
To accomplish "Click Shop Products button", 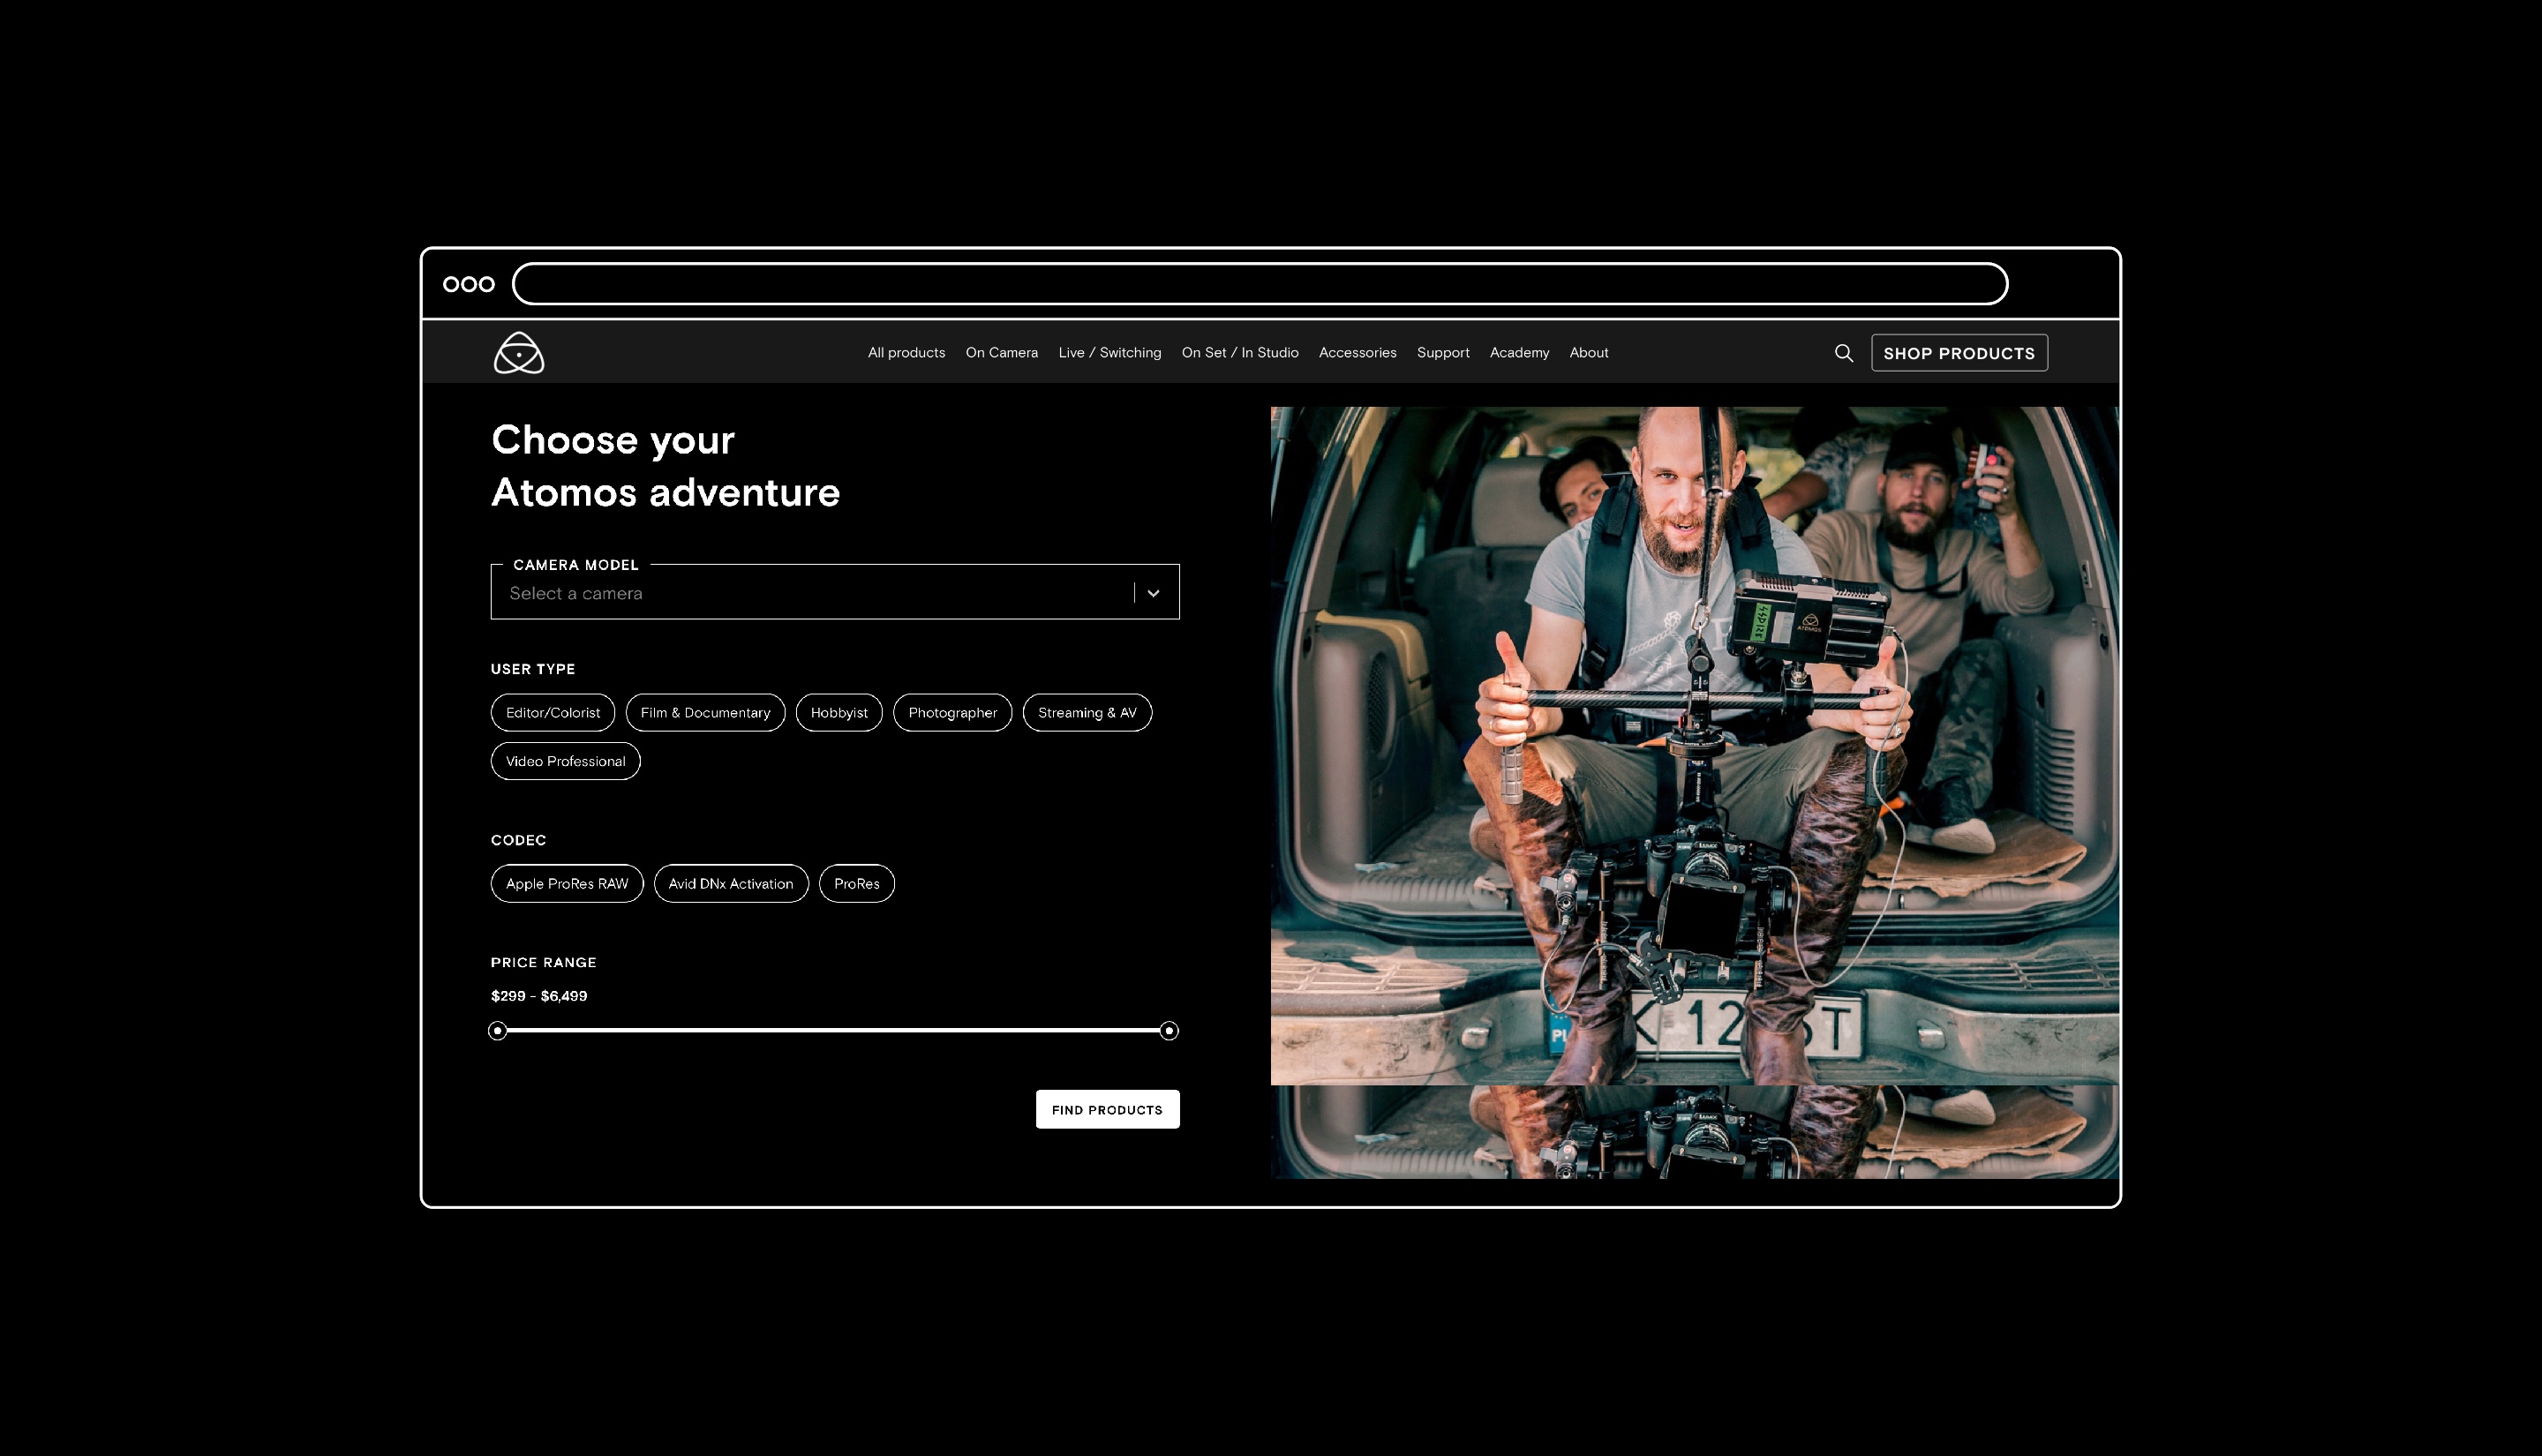I will click(x=1959, y=353).
